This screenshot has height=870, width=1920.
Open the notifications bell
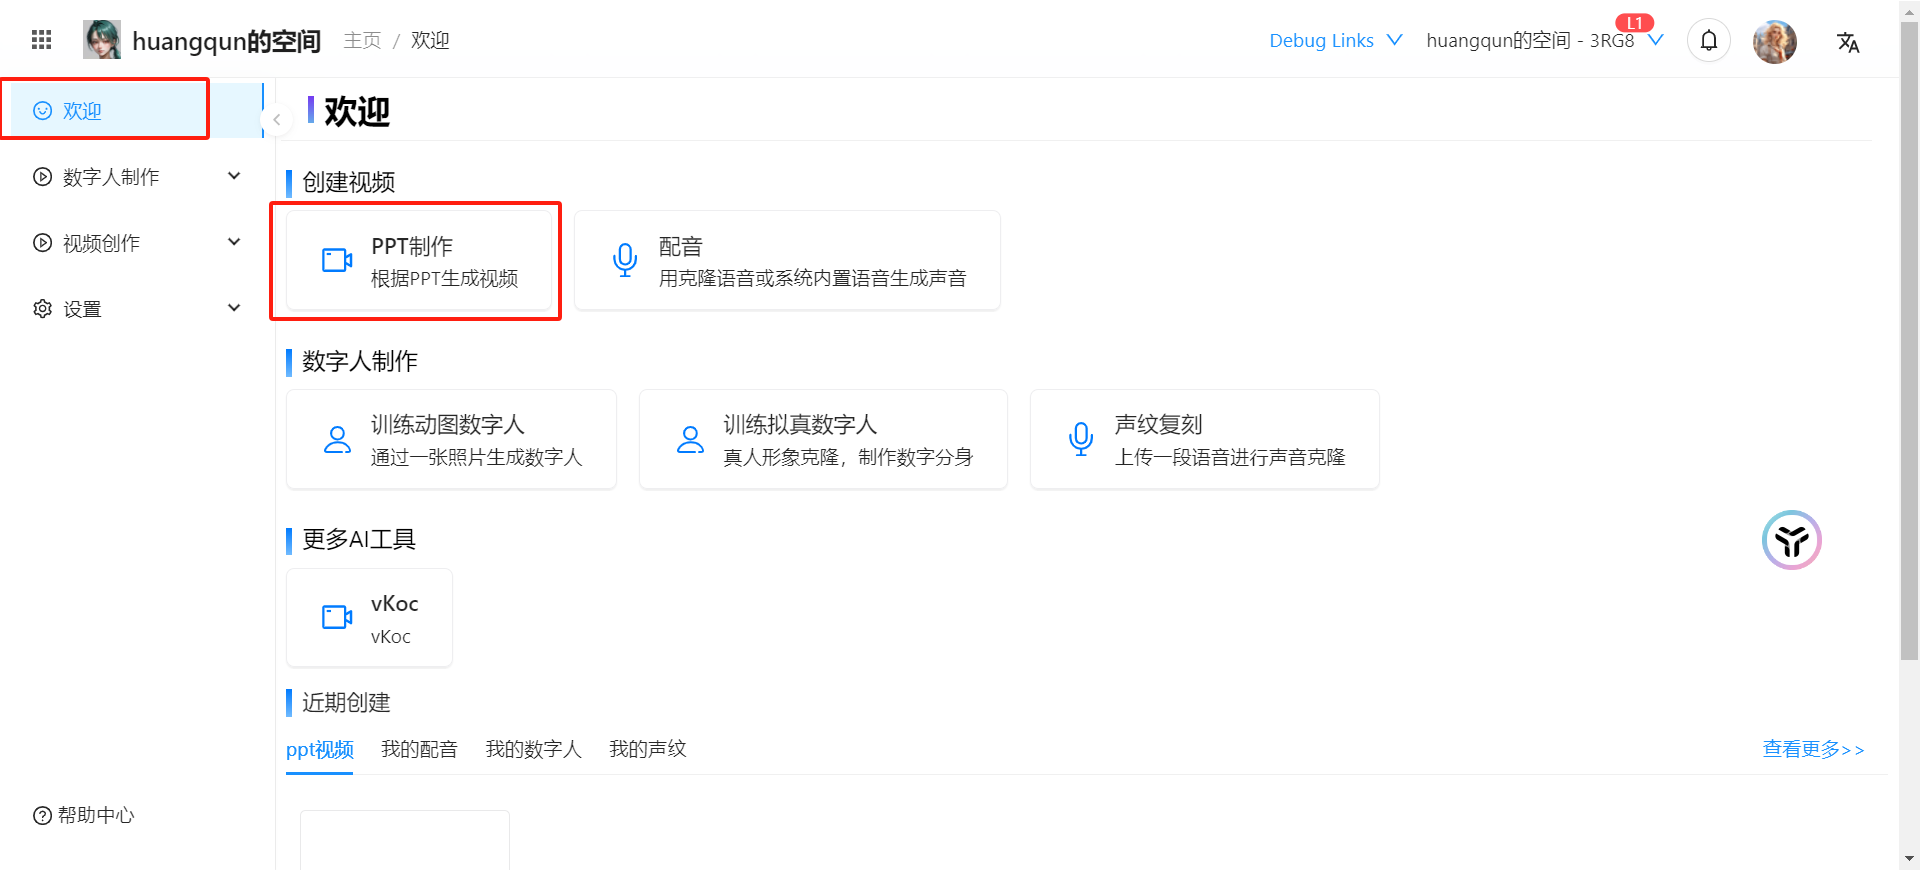[1709, 41]
